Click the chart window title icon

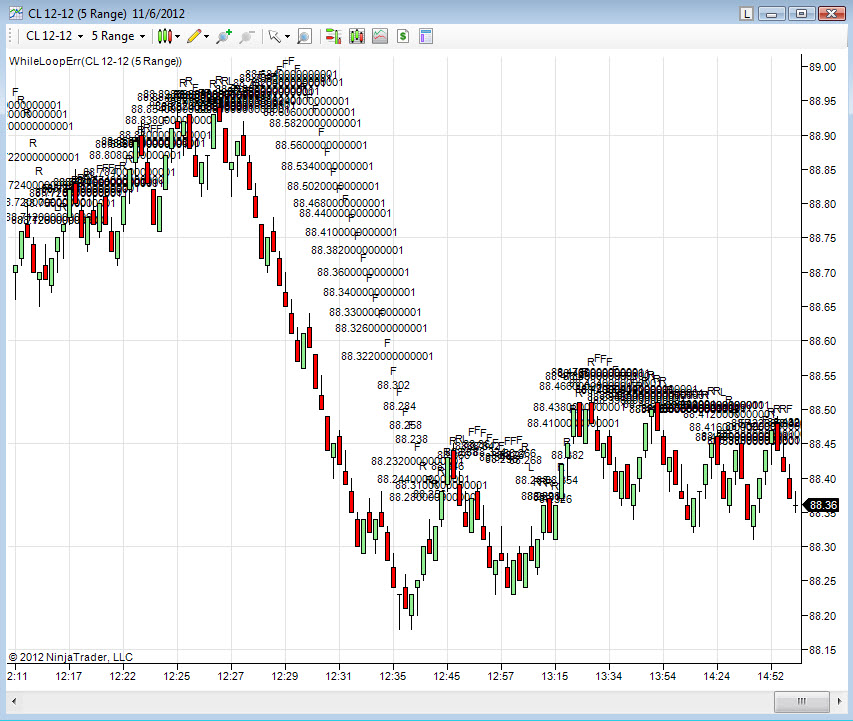[x=16, y=13]
